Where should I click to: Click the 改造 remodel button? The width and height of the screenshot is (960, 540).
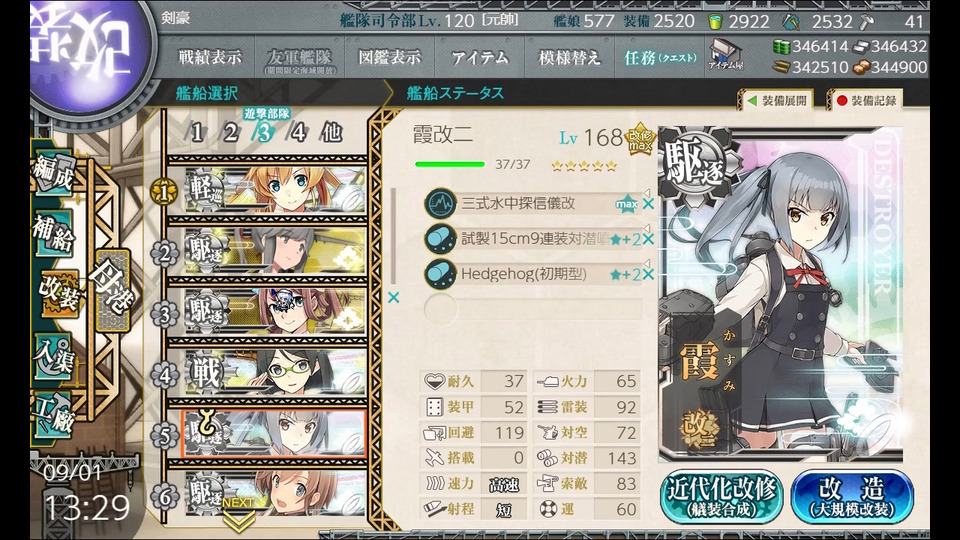tap(852, 497)
